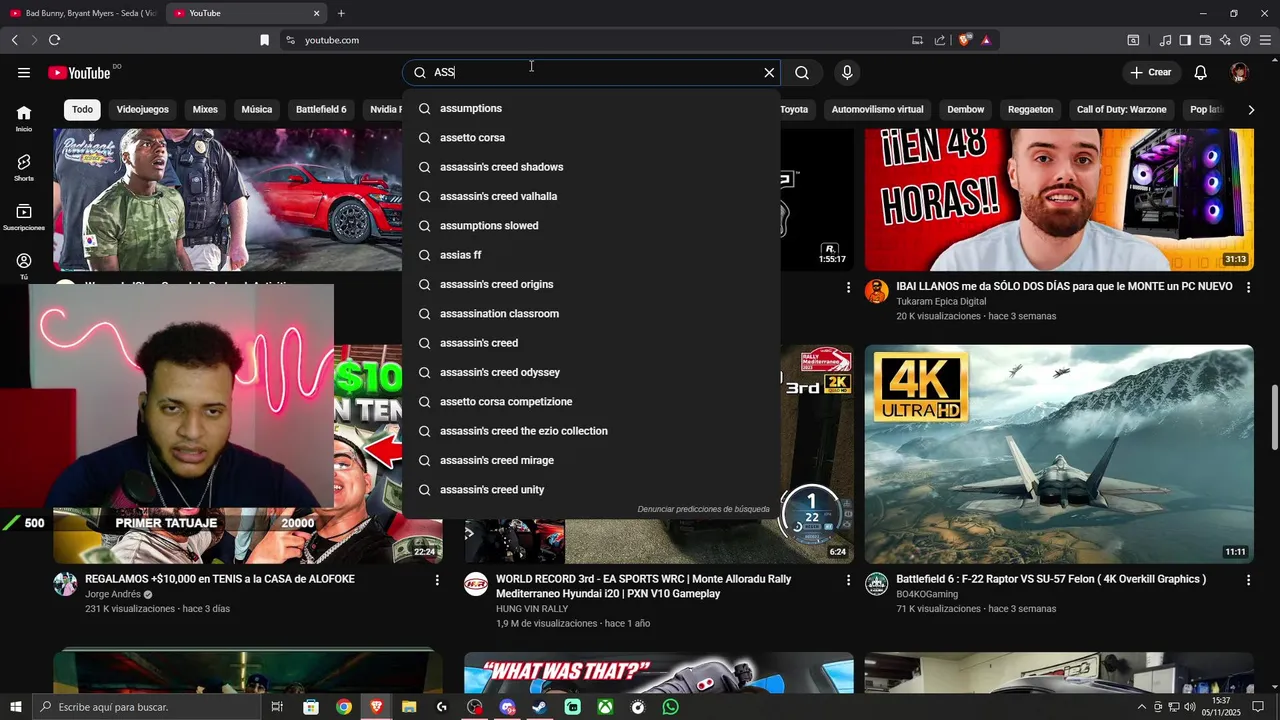This screenshot has height=720, width=1280.
Task: Open the Leo AI sparkle icon
Action: (x=1225, y=40)
